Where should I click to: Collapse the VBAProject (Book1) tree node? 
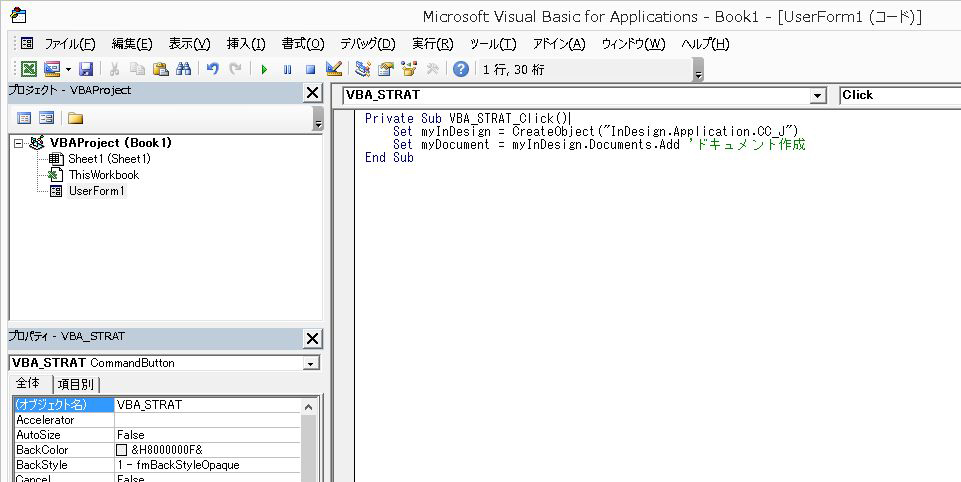coord(19,143)
